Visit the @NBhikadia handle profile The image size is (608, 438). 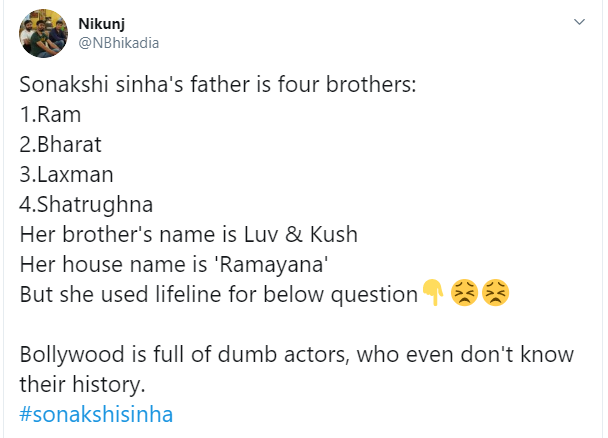click(x=118, y=42)
